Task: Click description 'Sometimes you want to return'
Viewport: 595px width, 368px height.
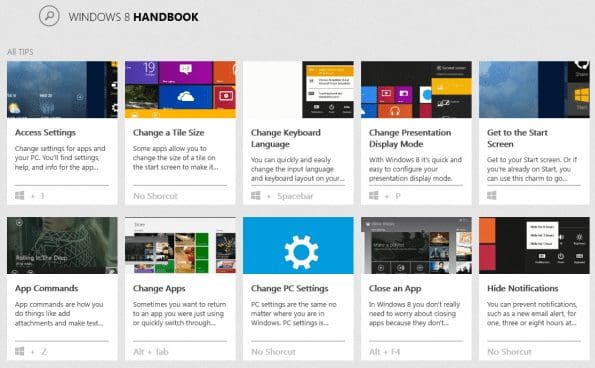Action: coord(179,314)
